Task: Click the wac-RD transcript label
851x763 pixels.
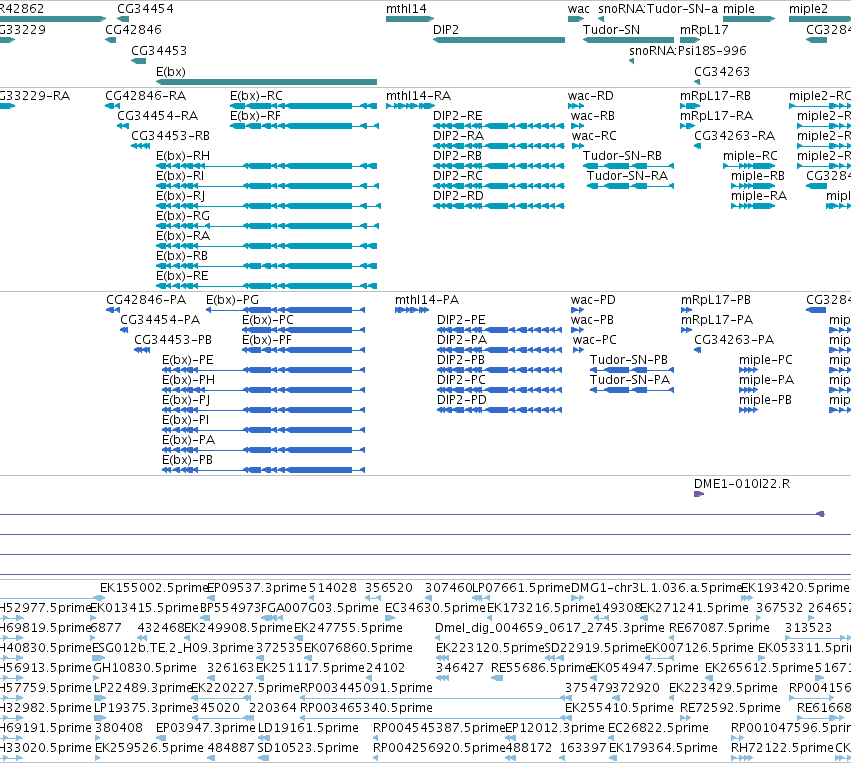Action: [590, 96]
